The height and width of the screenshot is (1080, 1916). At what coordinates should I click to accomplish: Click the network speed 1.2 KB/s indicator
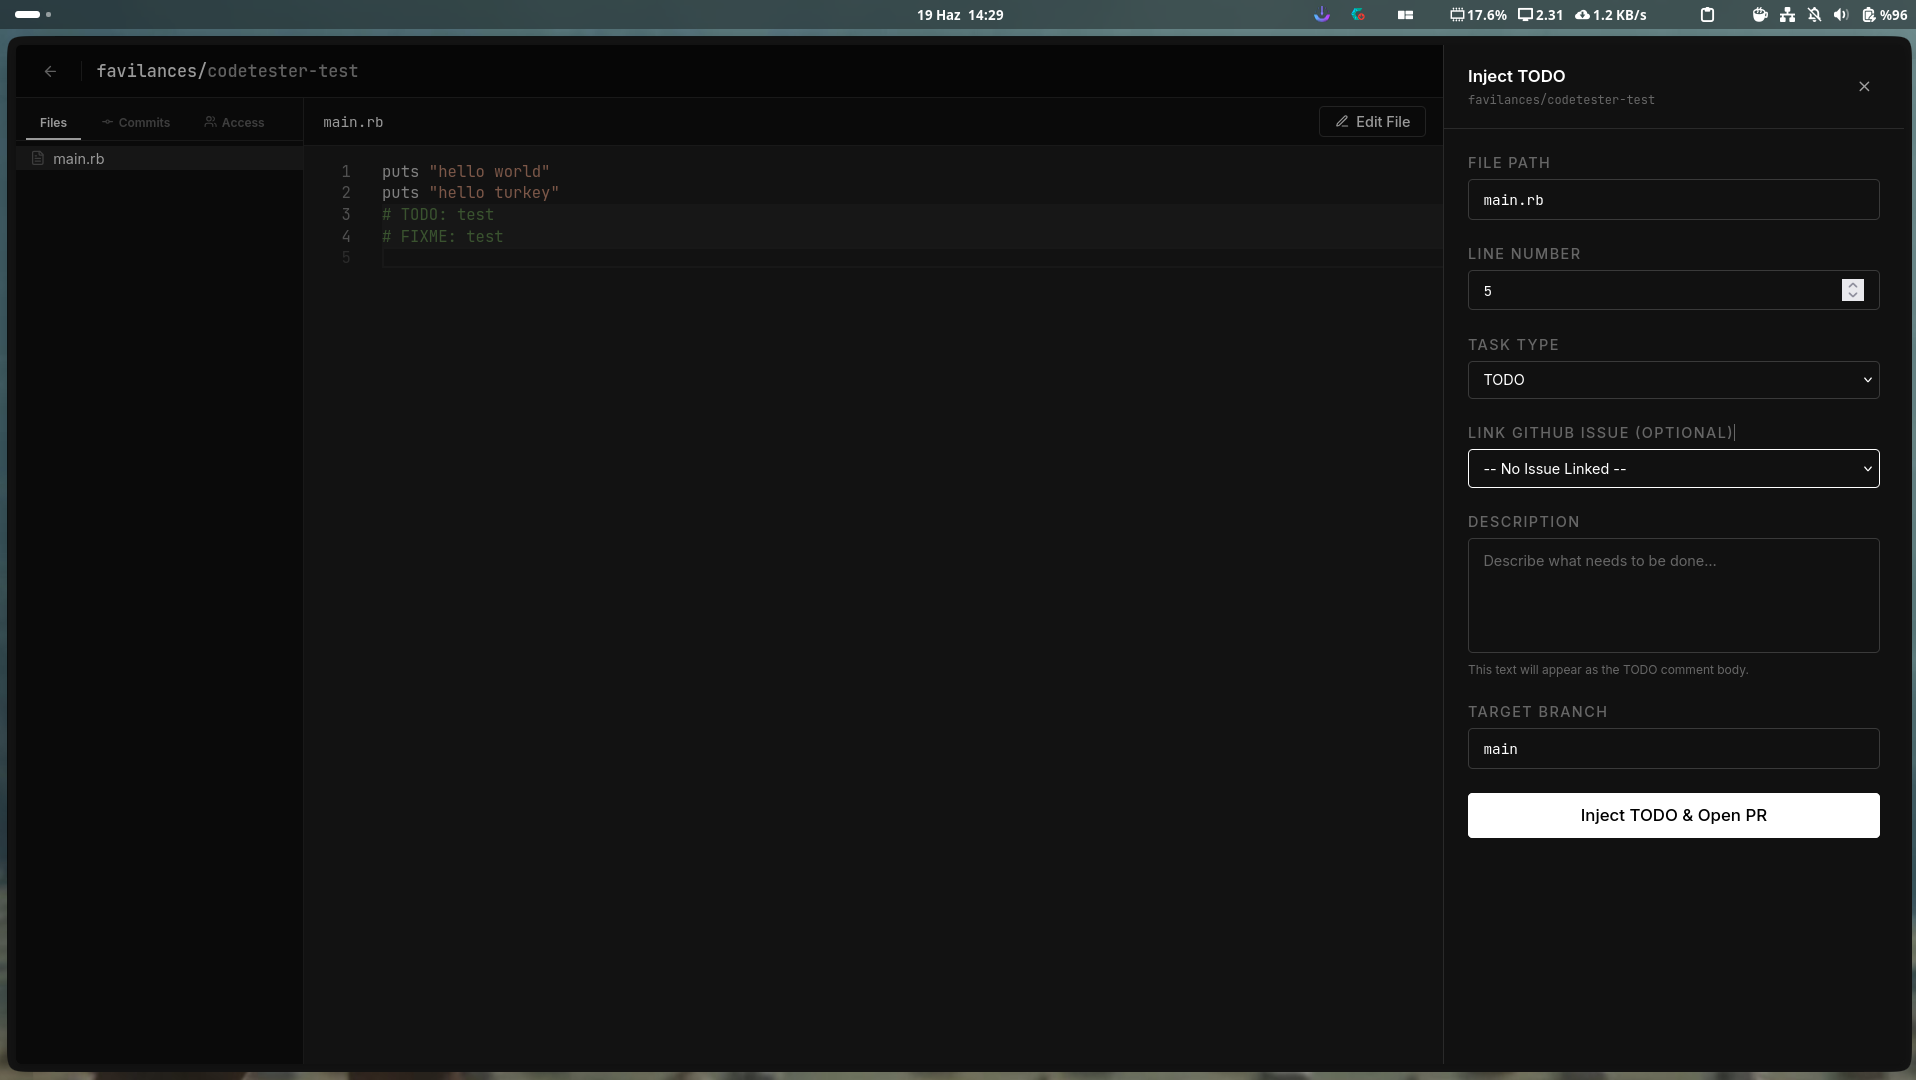(1610, 15)
